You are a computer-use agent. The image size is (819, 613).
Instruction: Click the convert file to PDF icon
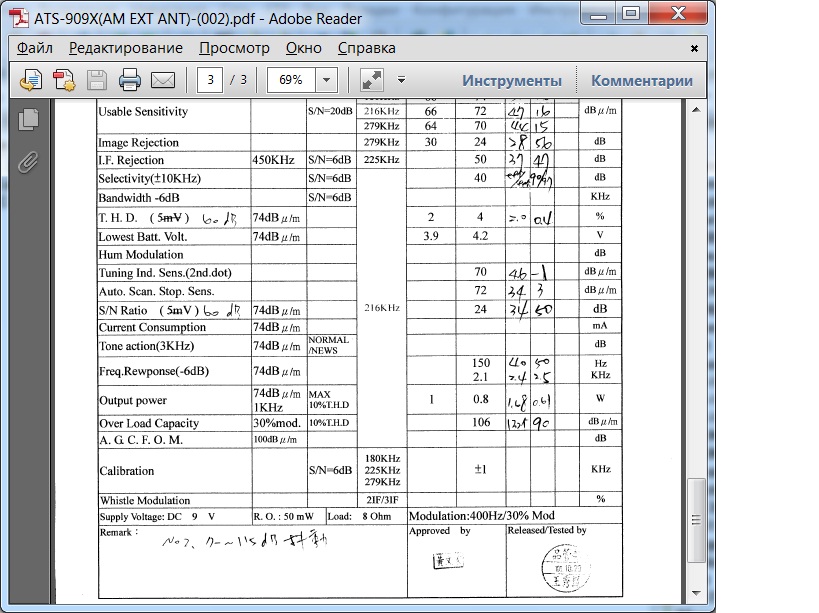64,80
